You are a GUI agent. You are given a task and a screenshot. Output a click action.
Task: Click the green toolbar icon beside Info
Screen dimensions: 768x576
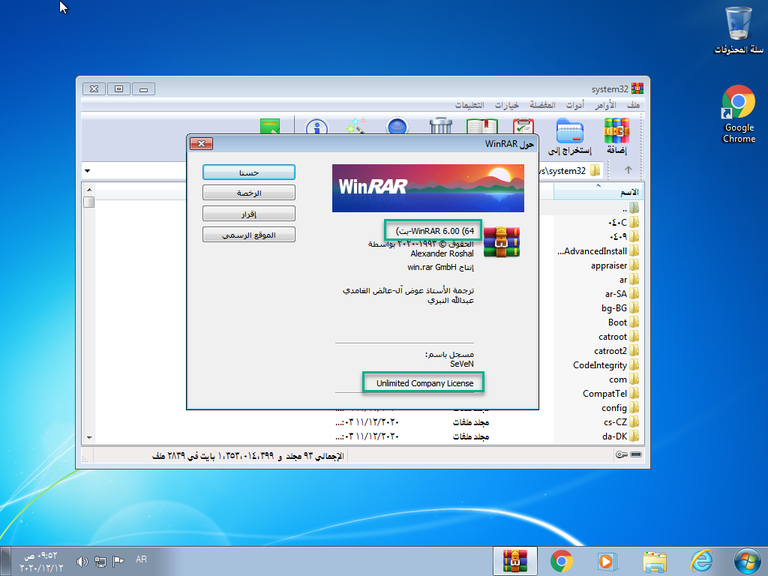270,126
